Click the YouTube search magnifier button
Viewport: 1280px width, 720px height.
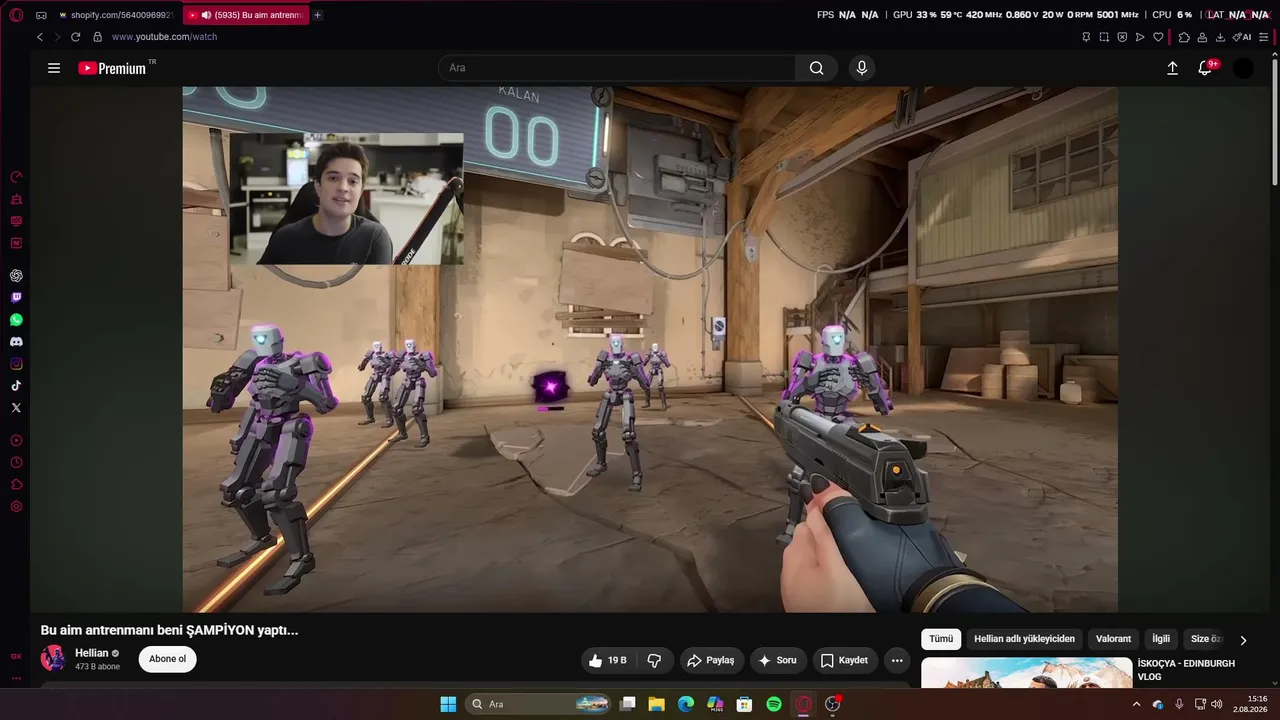tap(817, 68)
